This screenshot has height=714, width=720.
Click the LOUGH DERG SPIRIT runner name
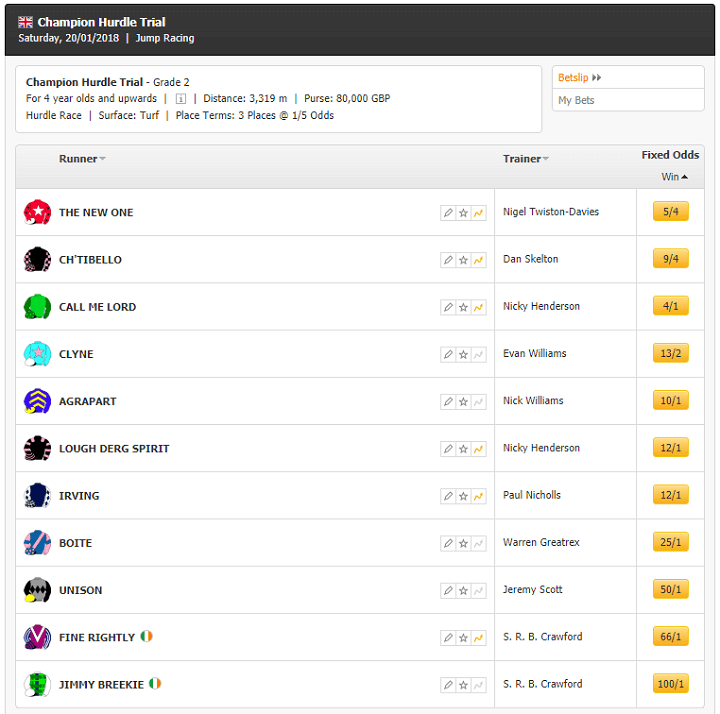[x=114, y=449]
